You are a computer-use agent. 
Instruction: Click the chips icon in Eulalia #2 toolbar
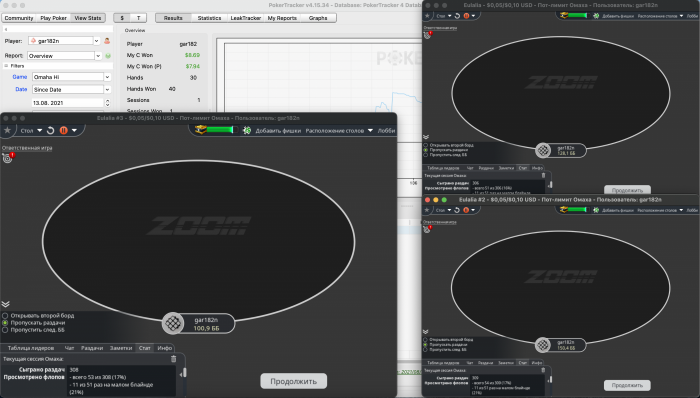[596, 210]
